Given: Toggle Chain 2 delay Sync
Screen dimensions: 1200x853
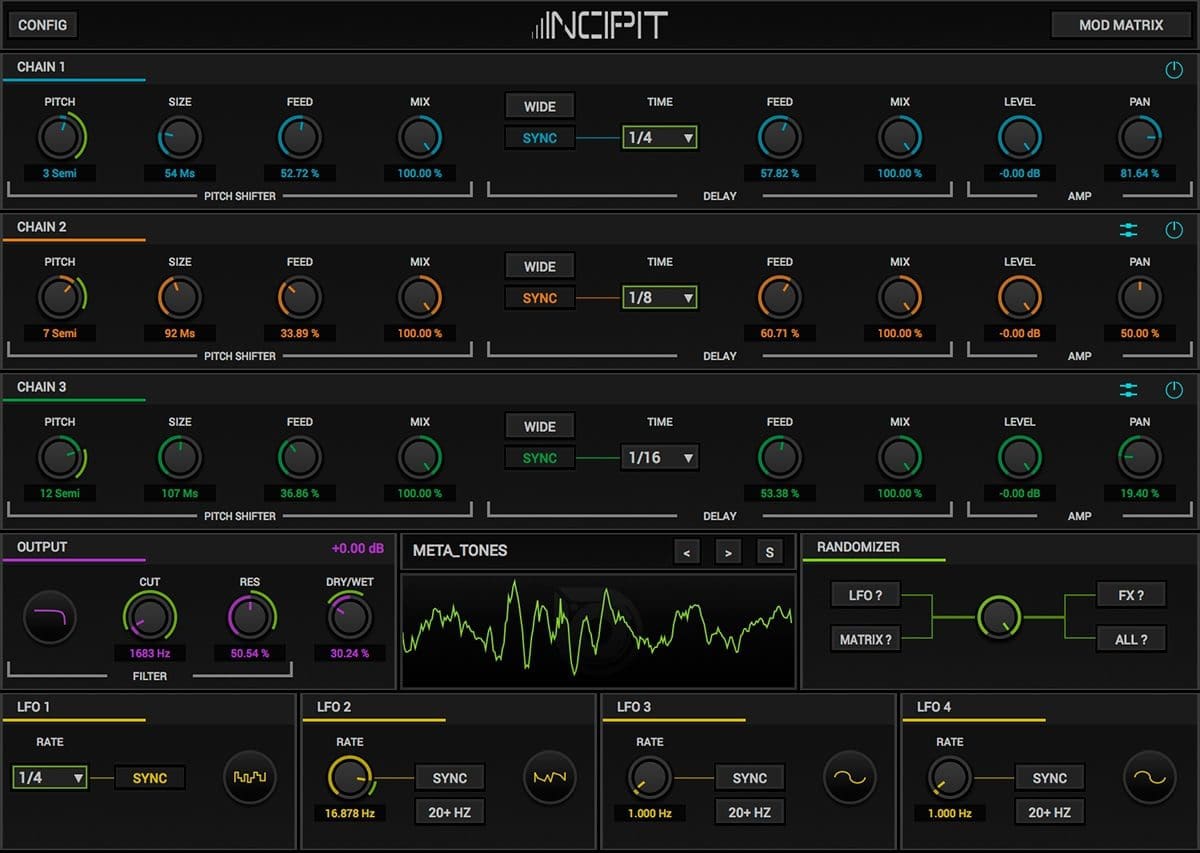Looking at the screenshot, I should (x=540, y=298).
